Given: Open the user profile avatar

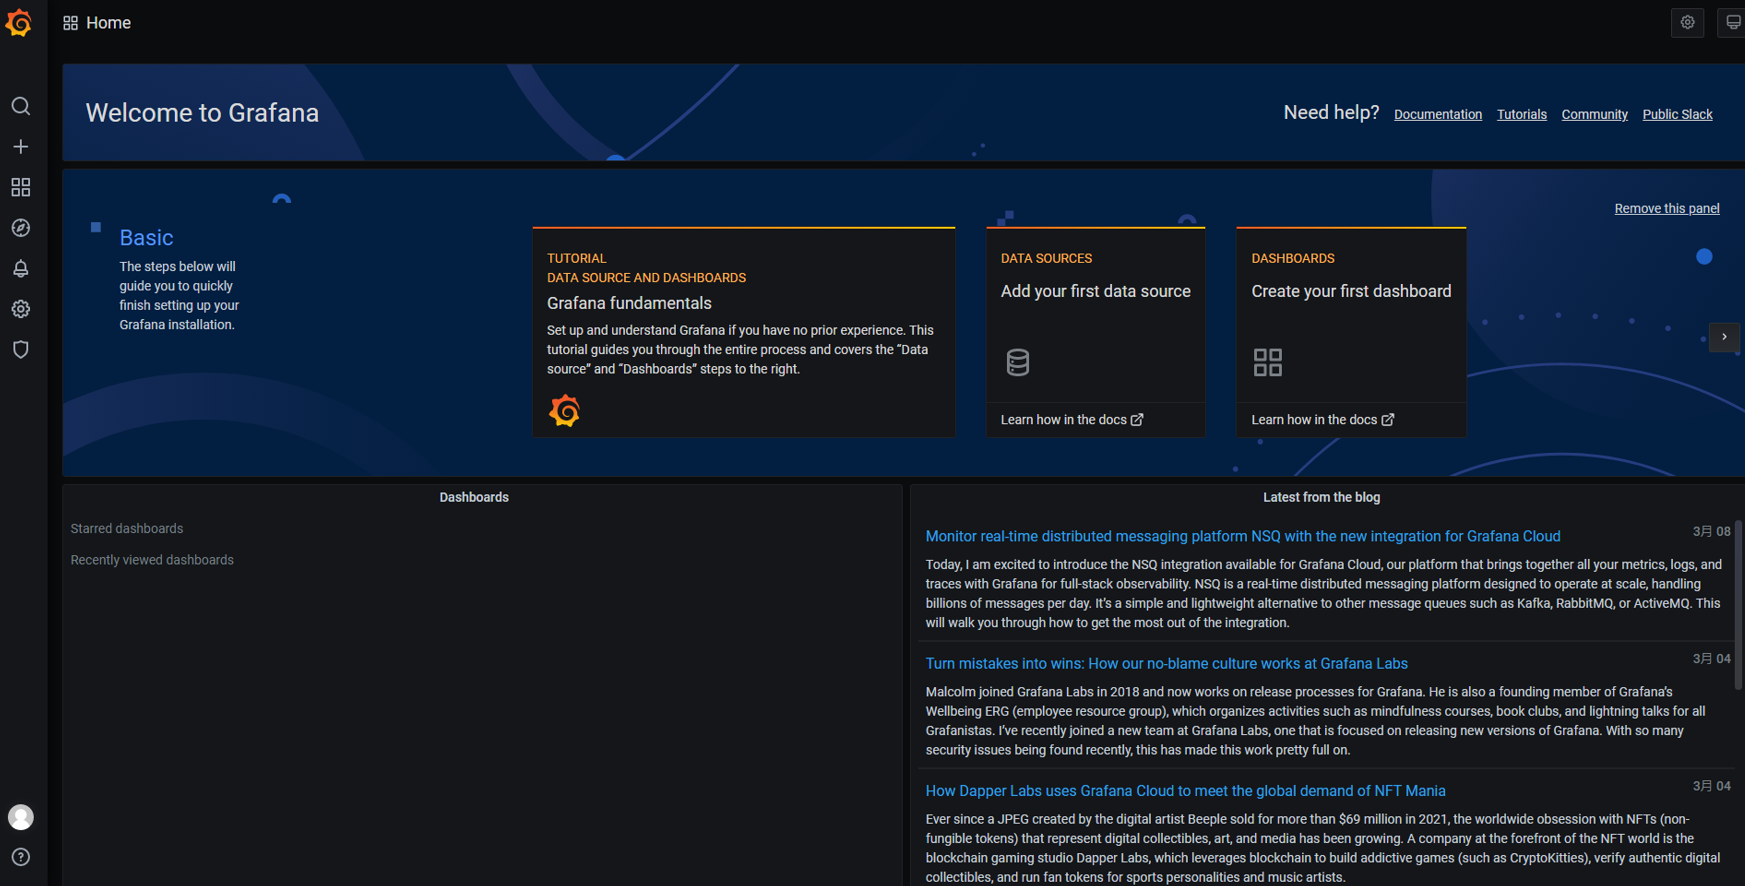Looking at the screenshot, I should point(20,817).
